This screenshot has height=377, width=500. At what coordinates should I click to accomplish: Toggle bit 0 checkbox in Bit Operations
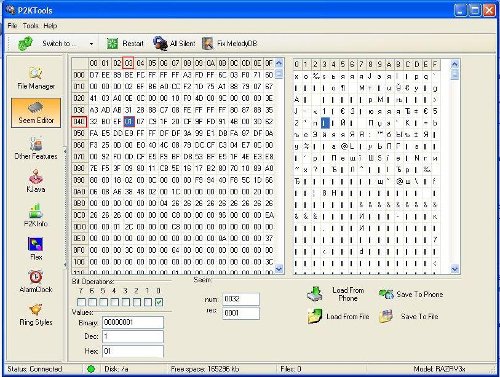159,302
